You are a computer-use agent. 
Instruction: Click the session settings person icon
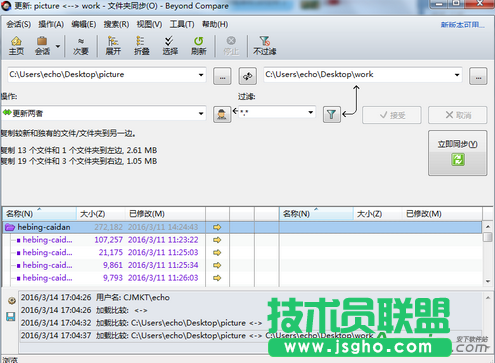222,115
